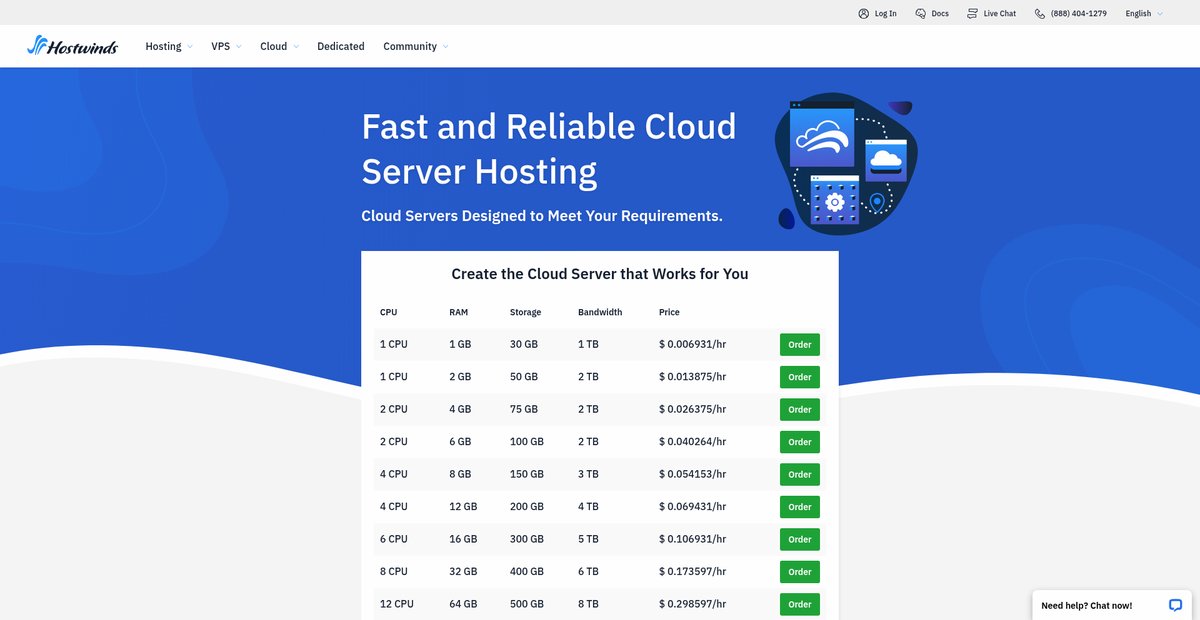Order the 8 GB RAM 150 GB plan
The width and height of the screenshot is (1200, 620).
800,474
